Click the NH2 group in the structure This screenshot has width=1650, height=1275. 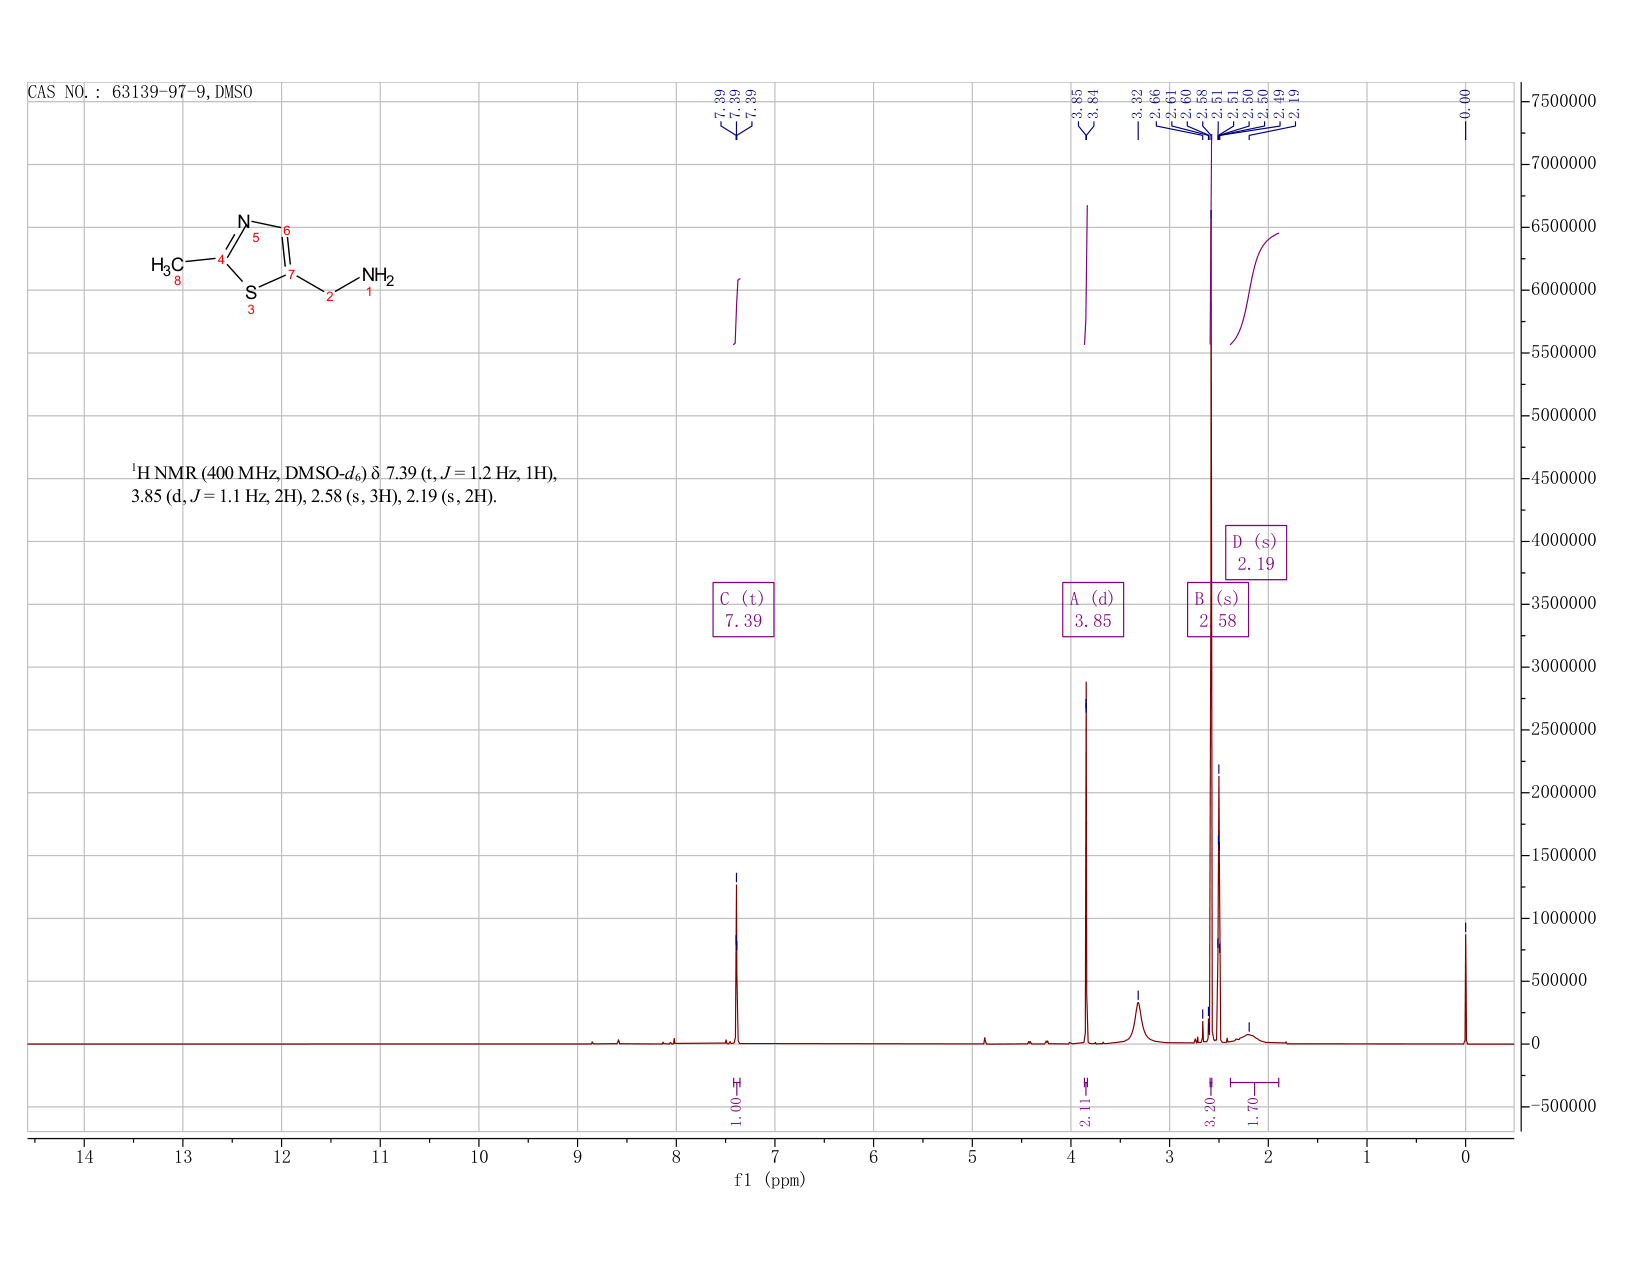point(378,276)
